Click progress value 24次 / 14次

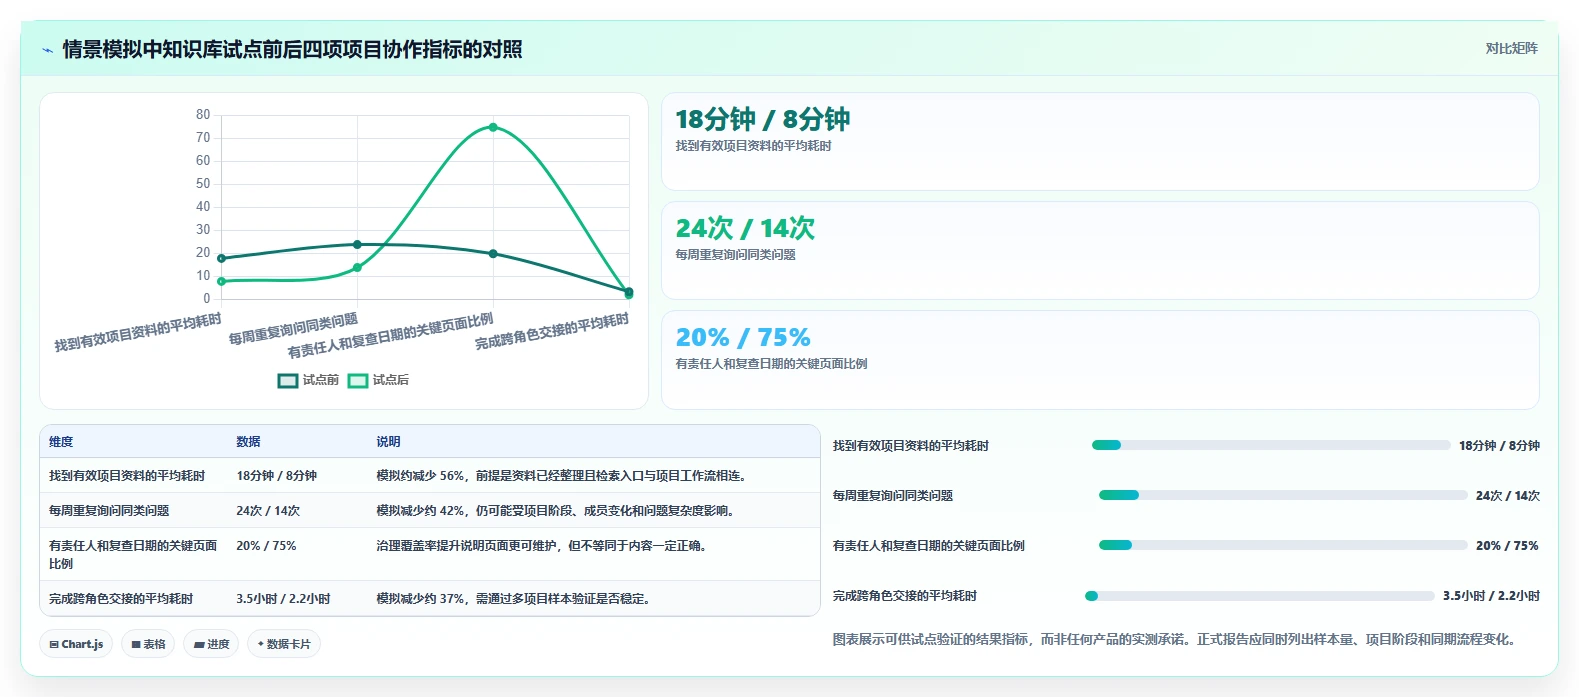(x=1508, y=496)
